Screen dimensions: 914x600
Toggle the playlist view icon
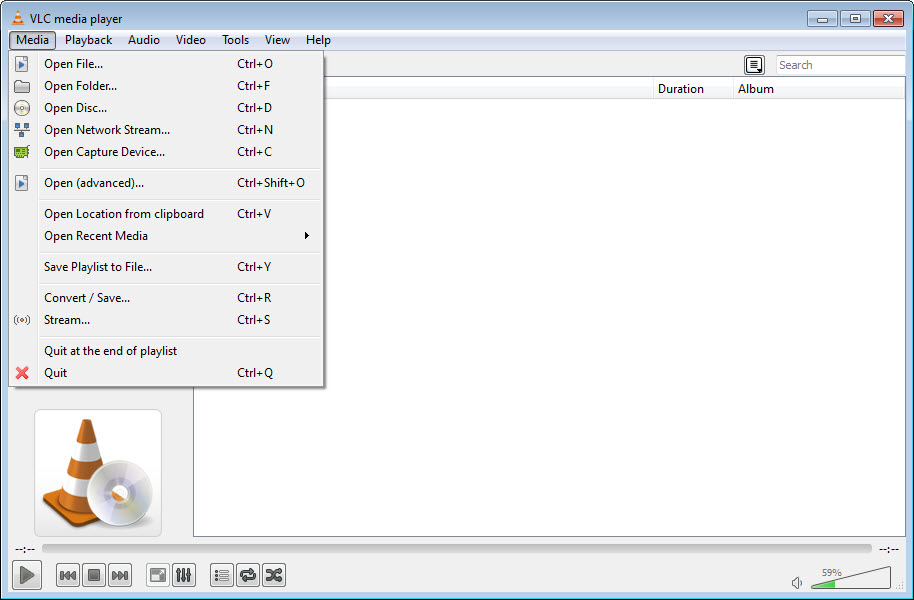222,576
